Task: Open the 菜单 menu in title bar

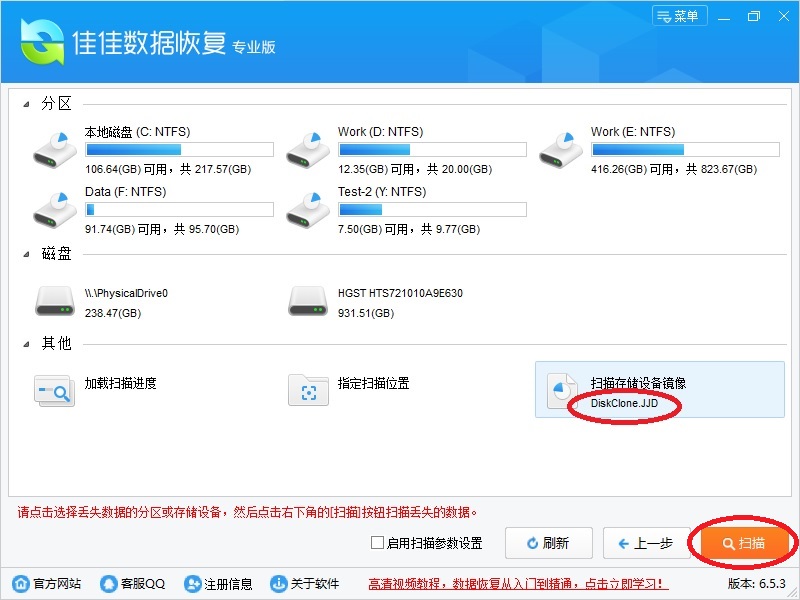Action: click(679, 16)
